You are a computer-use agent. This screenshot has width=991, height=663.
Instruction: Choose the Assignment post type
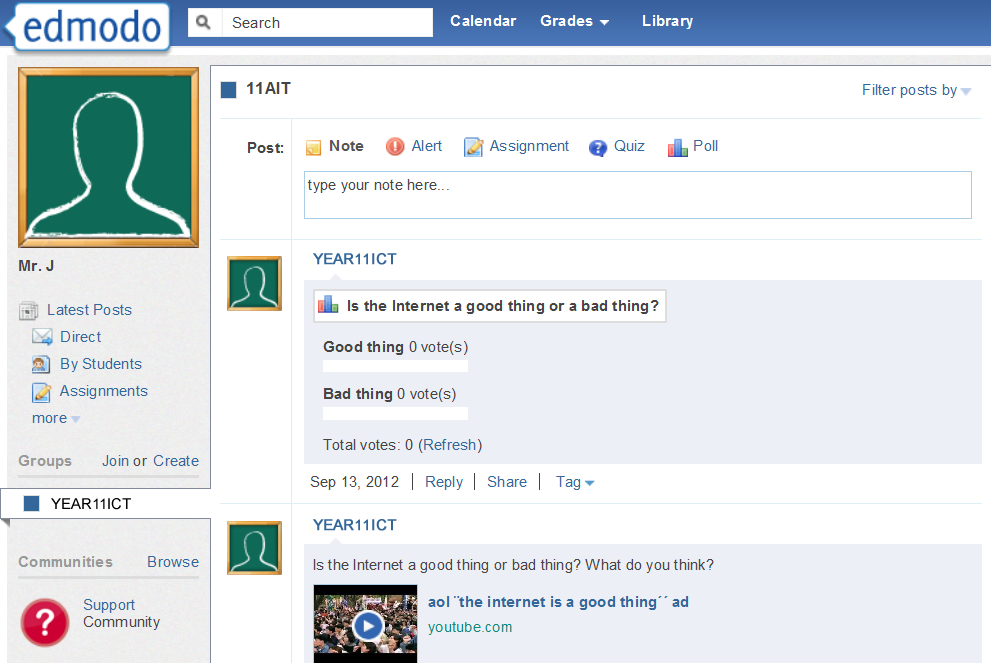[529, 146]
